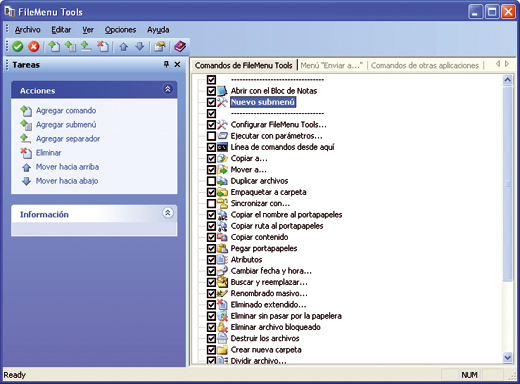Collapse the Información section chevron

coord(168,213)
